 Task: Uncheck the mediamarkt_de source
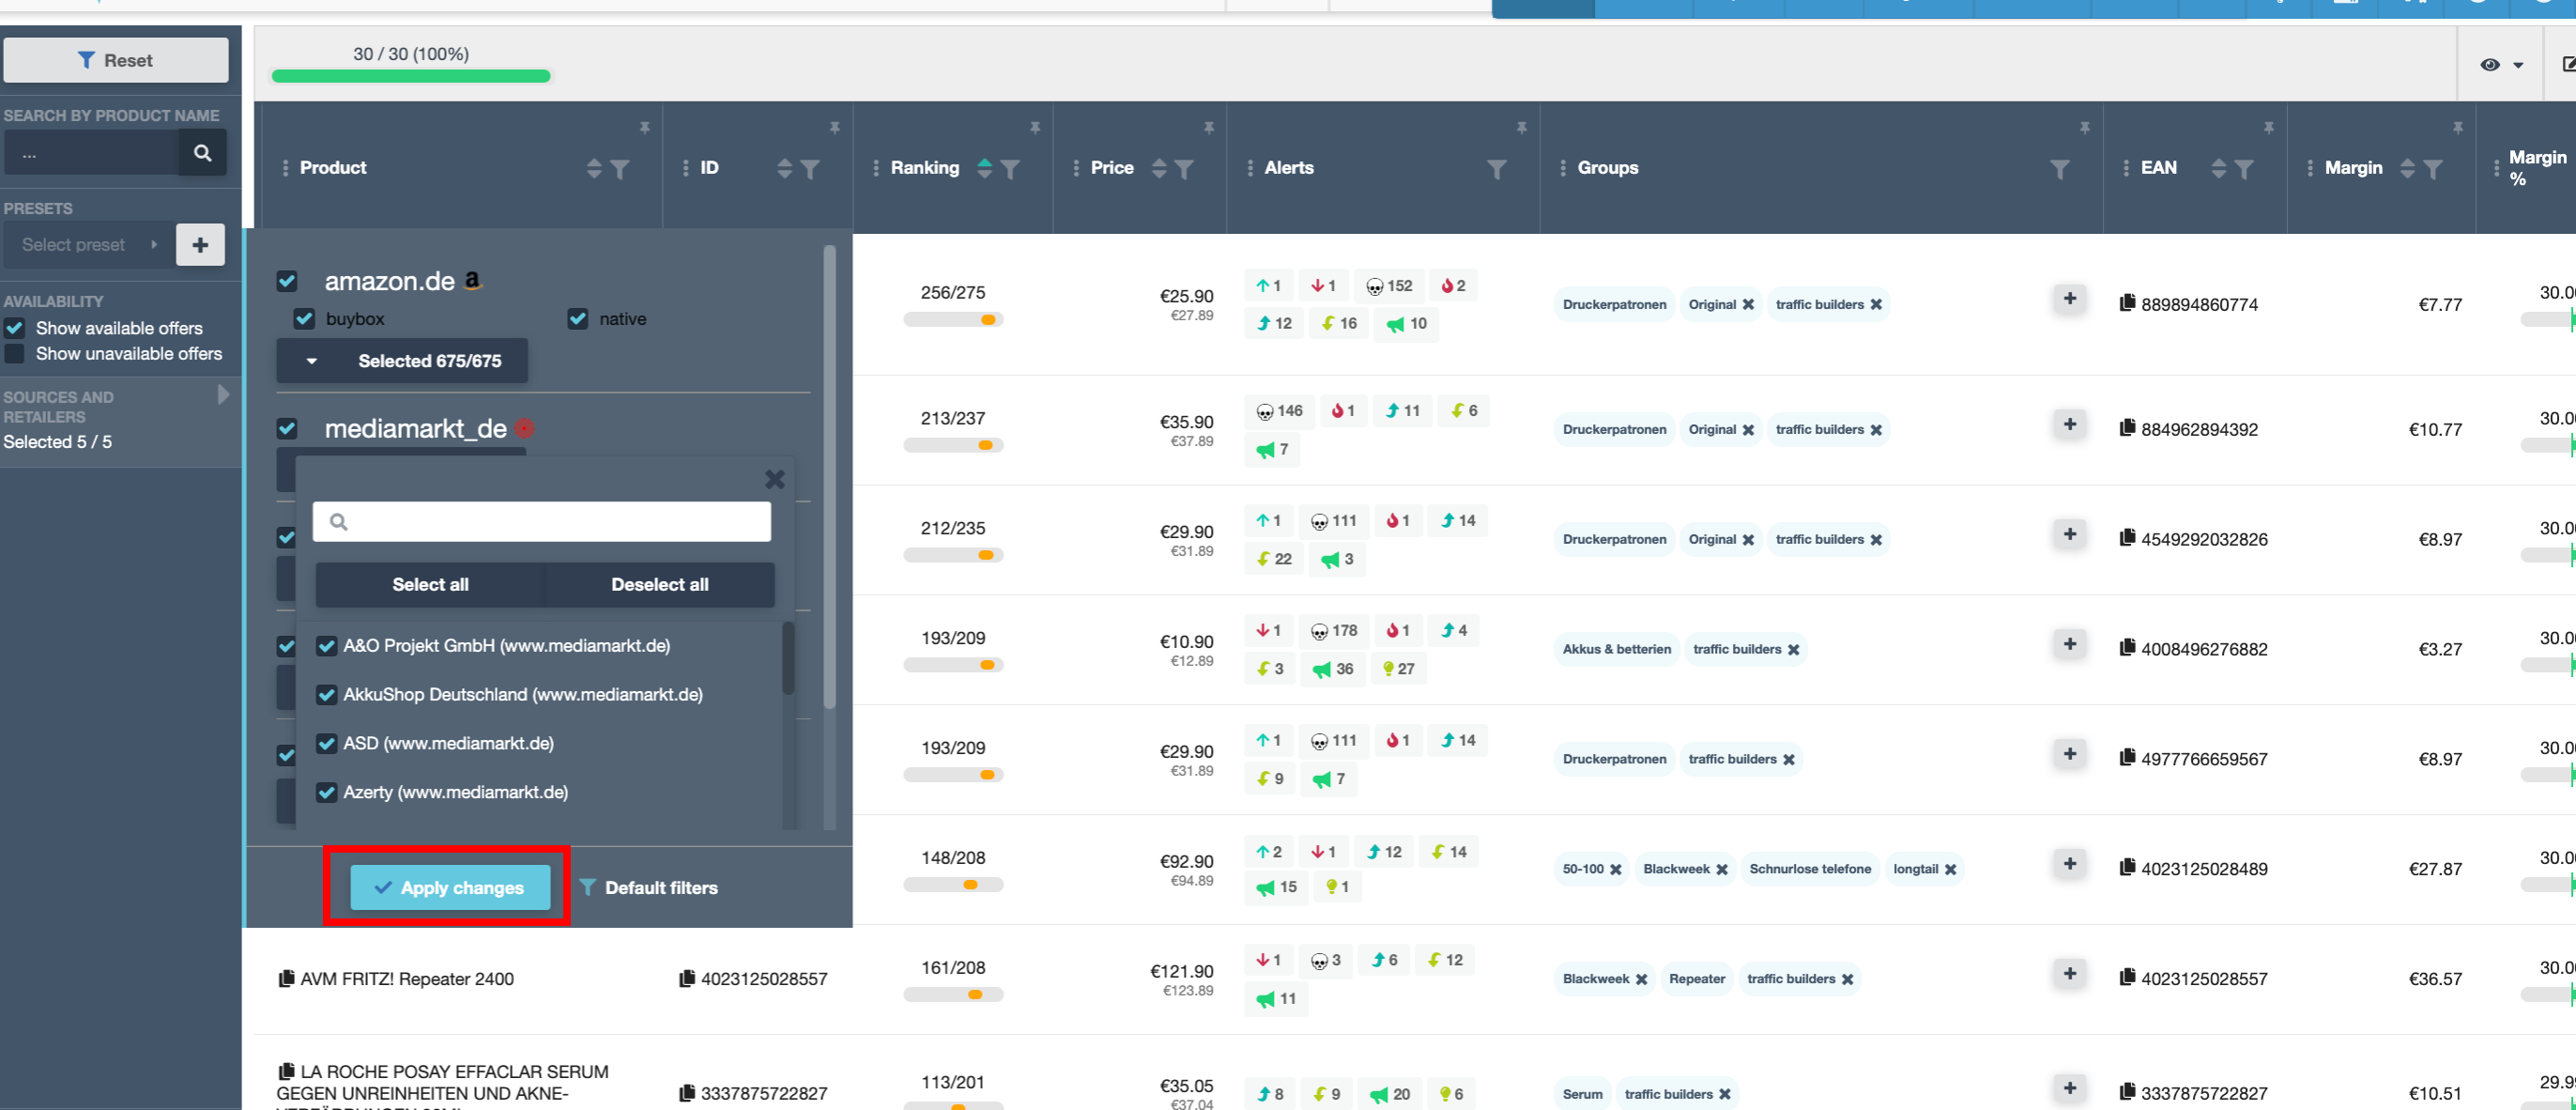click(x=287, y=428)
